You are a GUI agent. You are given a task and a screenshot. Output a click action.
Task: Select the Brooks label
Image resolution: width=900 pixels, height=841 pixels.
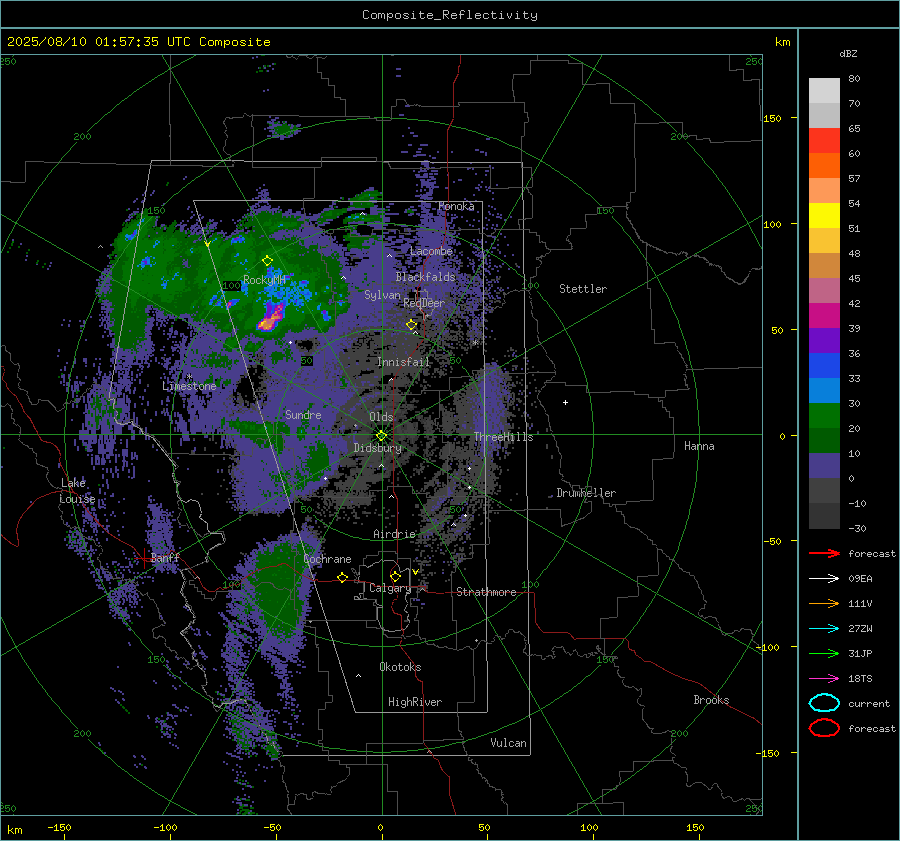(x=711, y=700)
